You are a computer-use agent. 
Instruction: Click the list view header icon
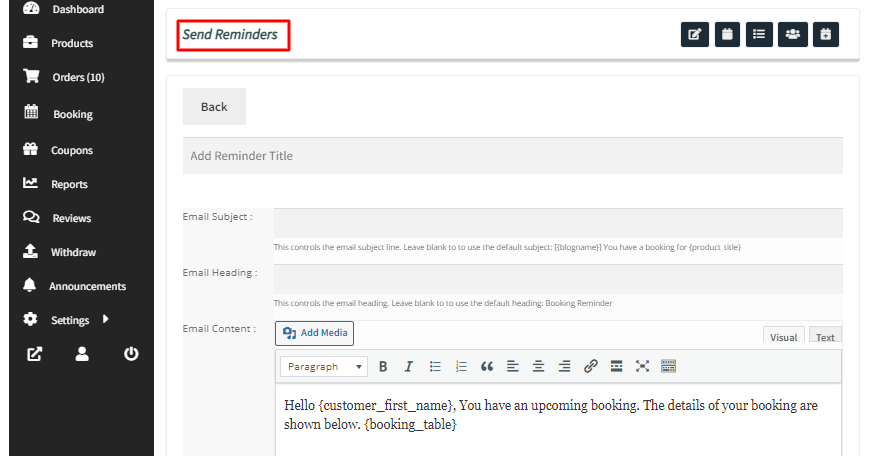pyautogui.click(x=759, y=34)
